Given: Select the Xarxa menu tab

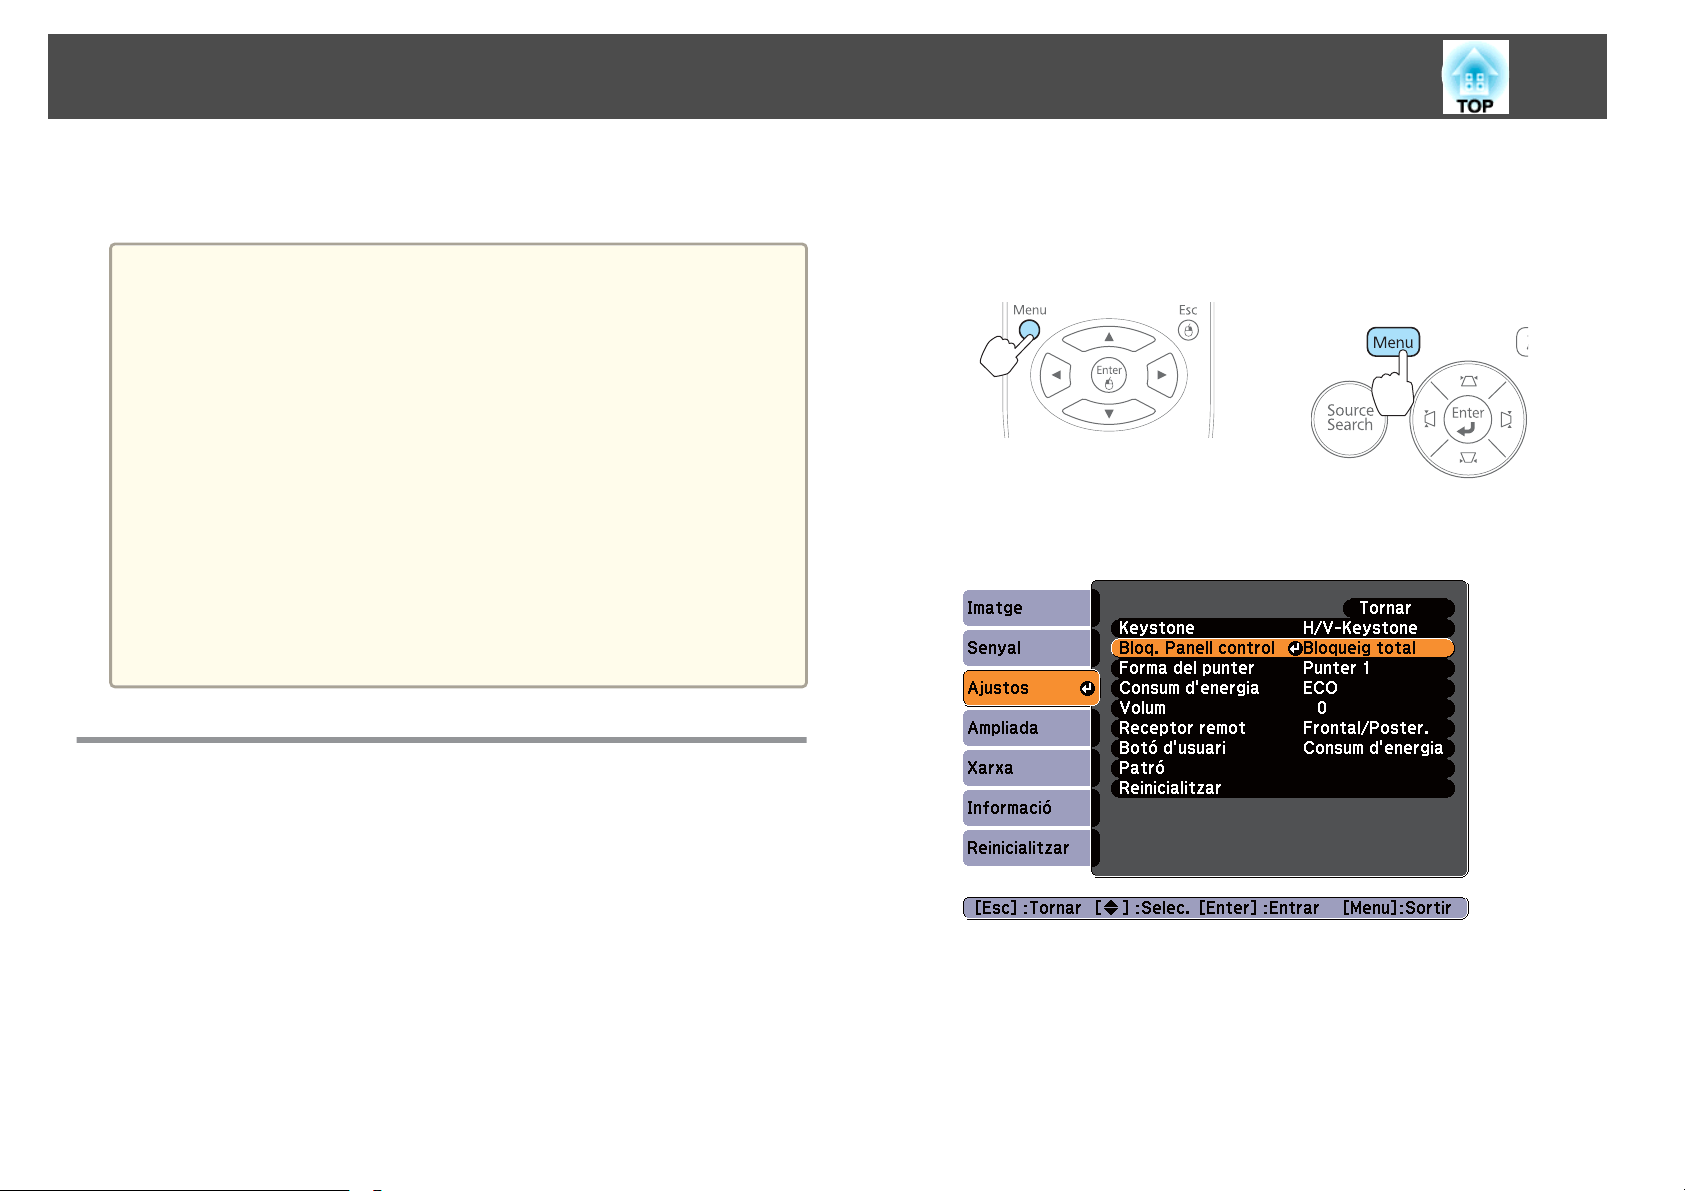Looking at the screenshot, I should pos(1027,768).
